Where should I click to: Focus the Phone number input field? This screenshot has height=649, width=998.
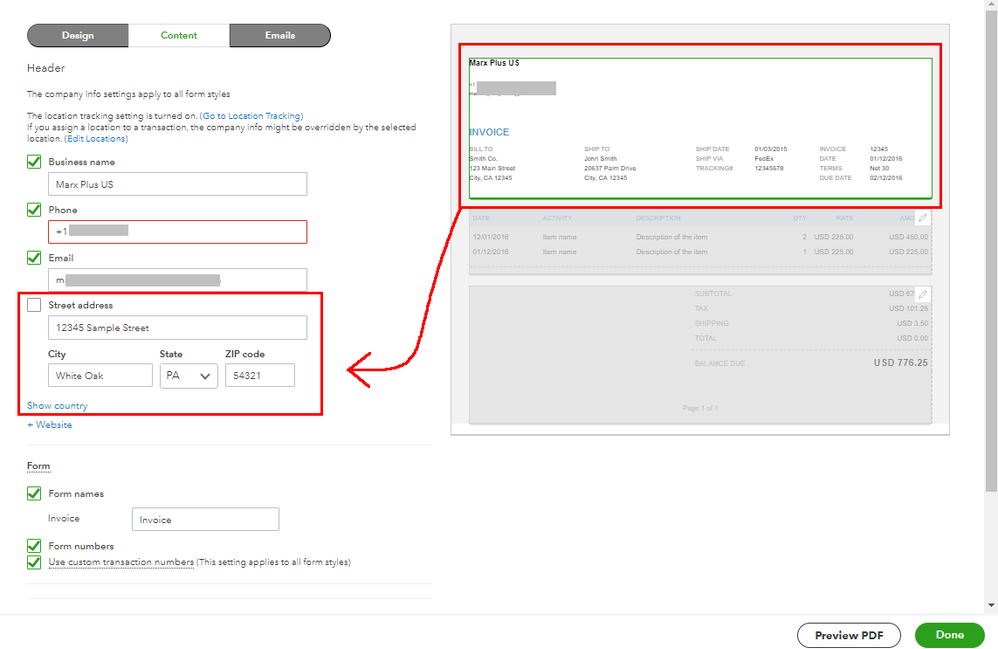[178, 232]
